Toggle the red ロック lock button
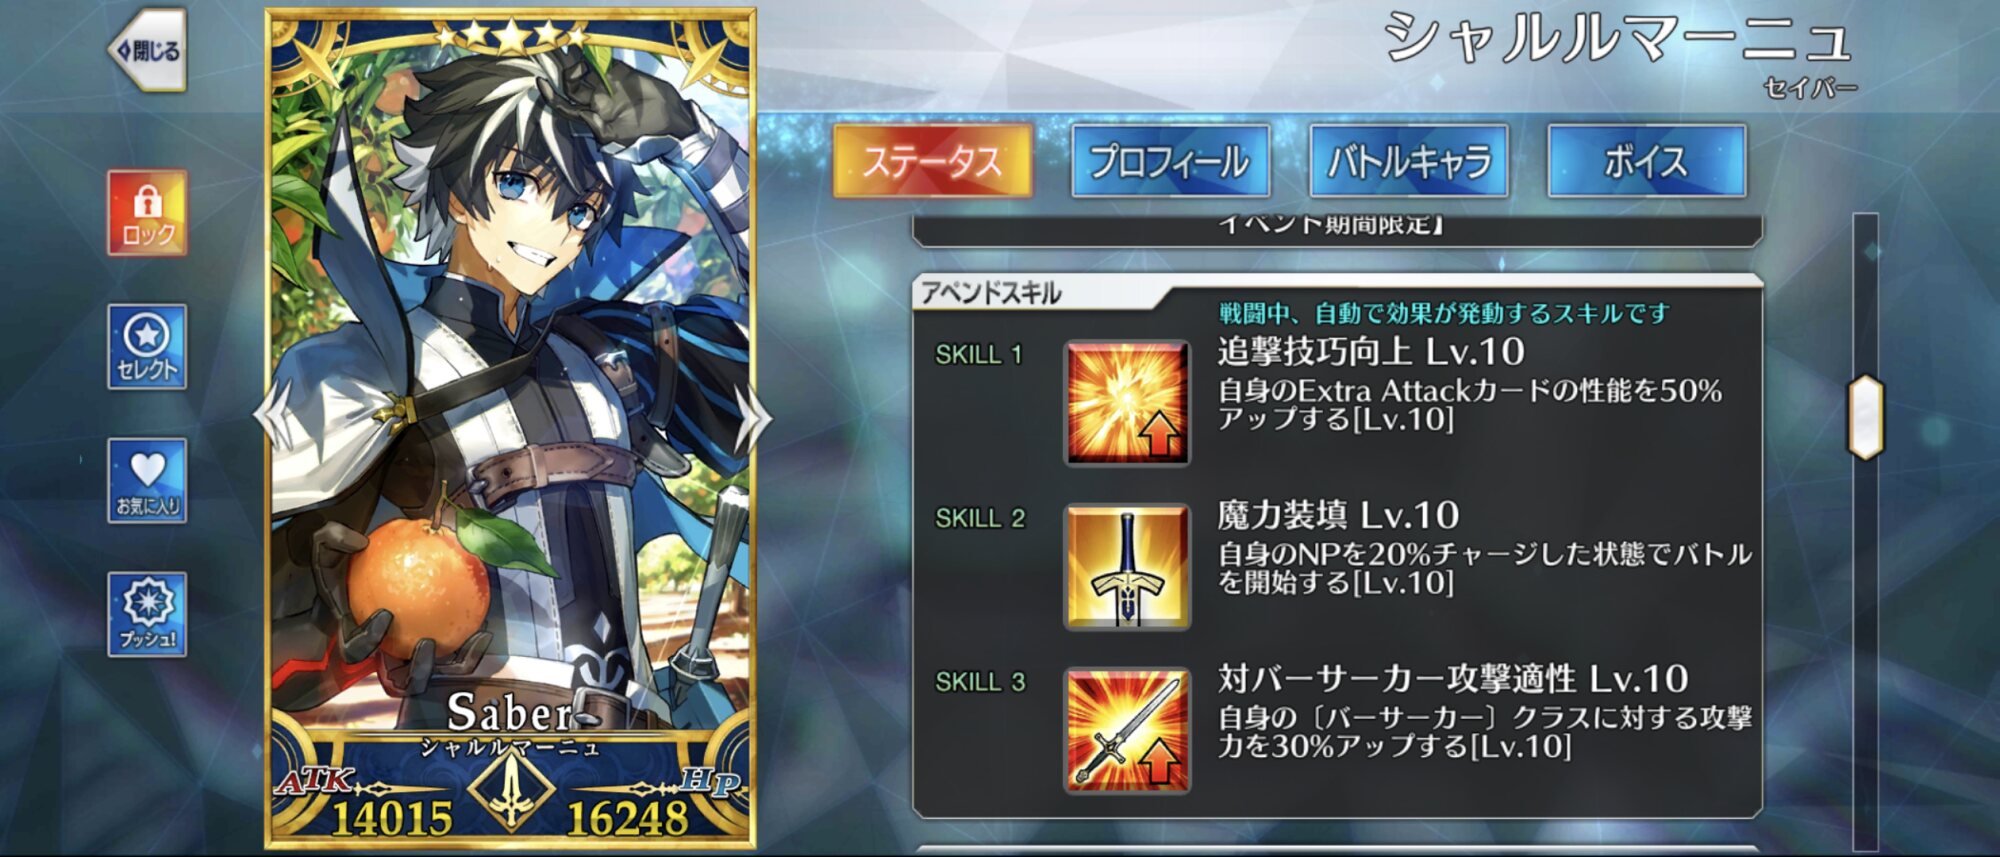2000x857 pixels. tap(148, 213)
